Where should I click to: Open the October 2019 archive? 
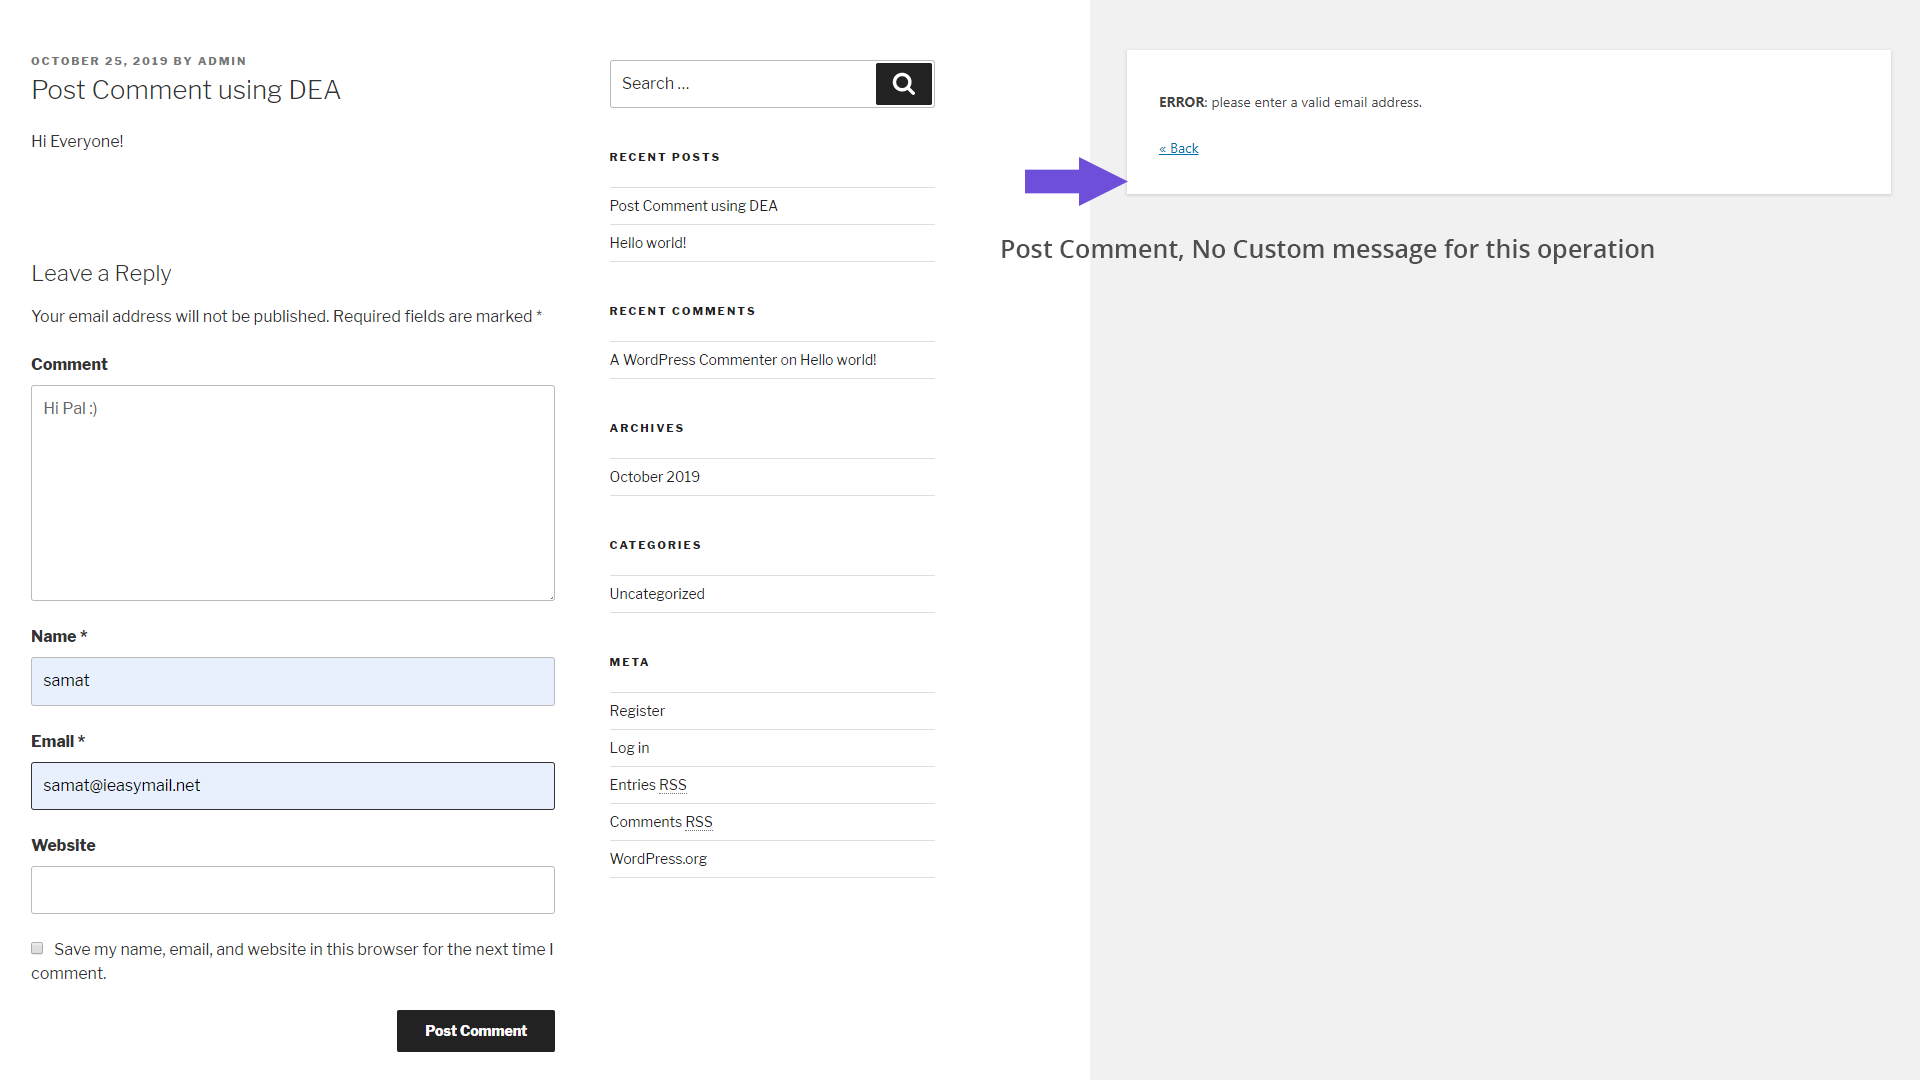pos(655,477)
